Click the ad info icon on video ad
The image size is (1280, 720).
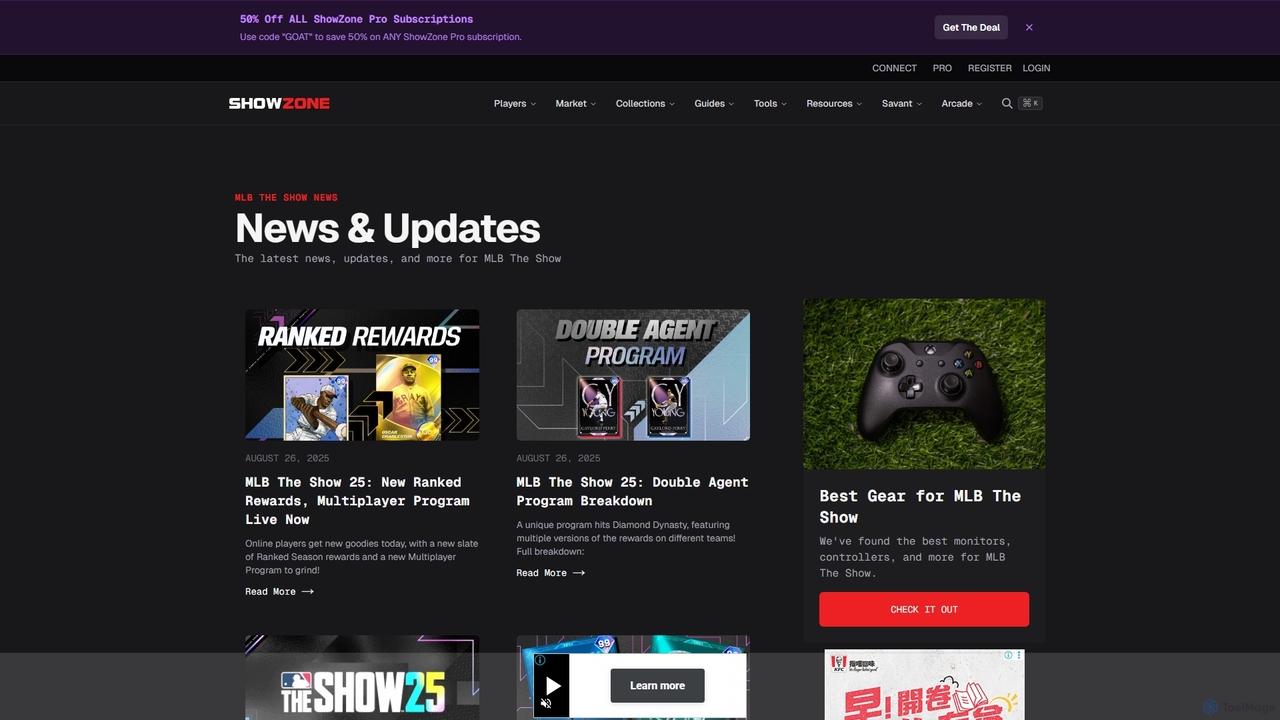(x=540, y=660)
